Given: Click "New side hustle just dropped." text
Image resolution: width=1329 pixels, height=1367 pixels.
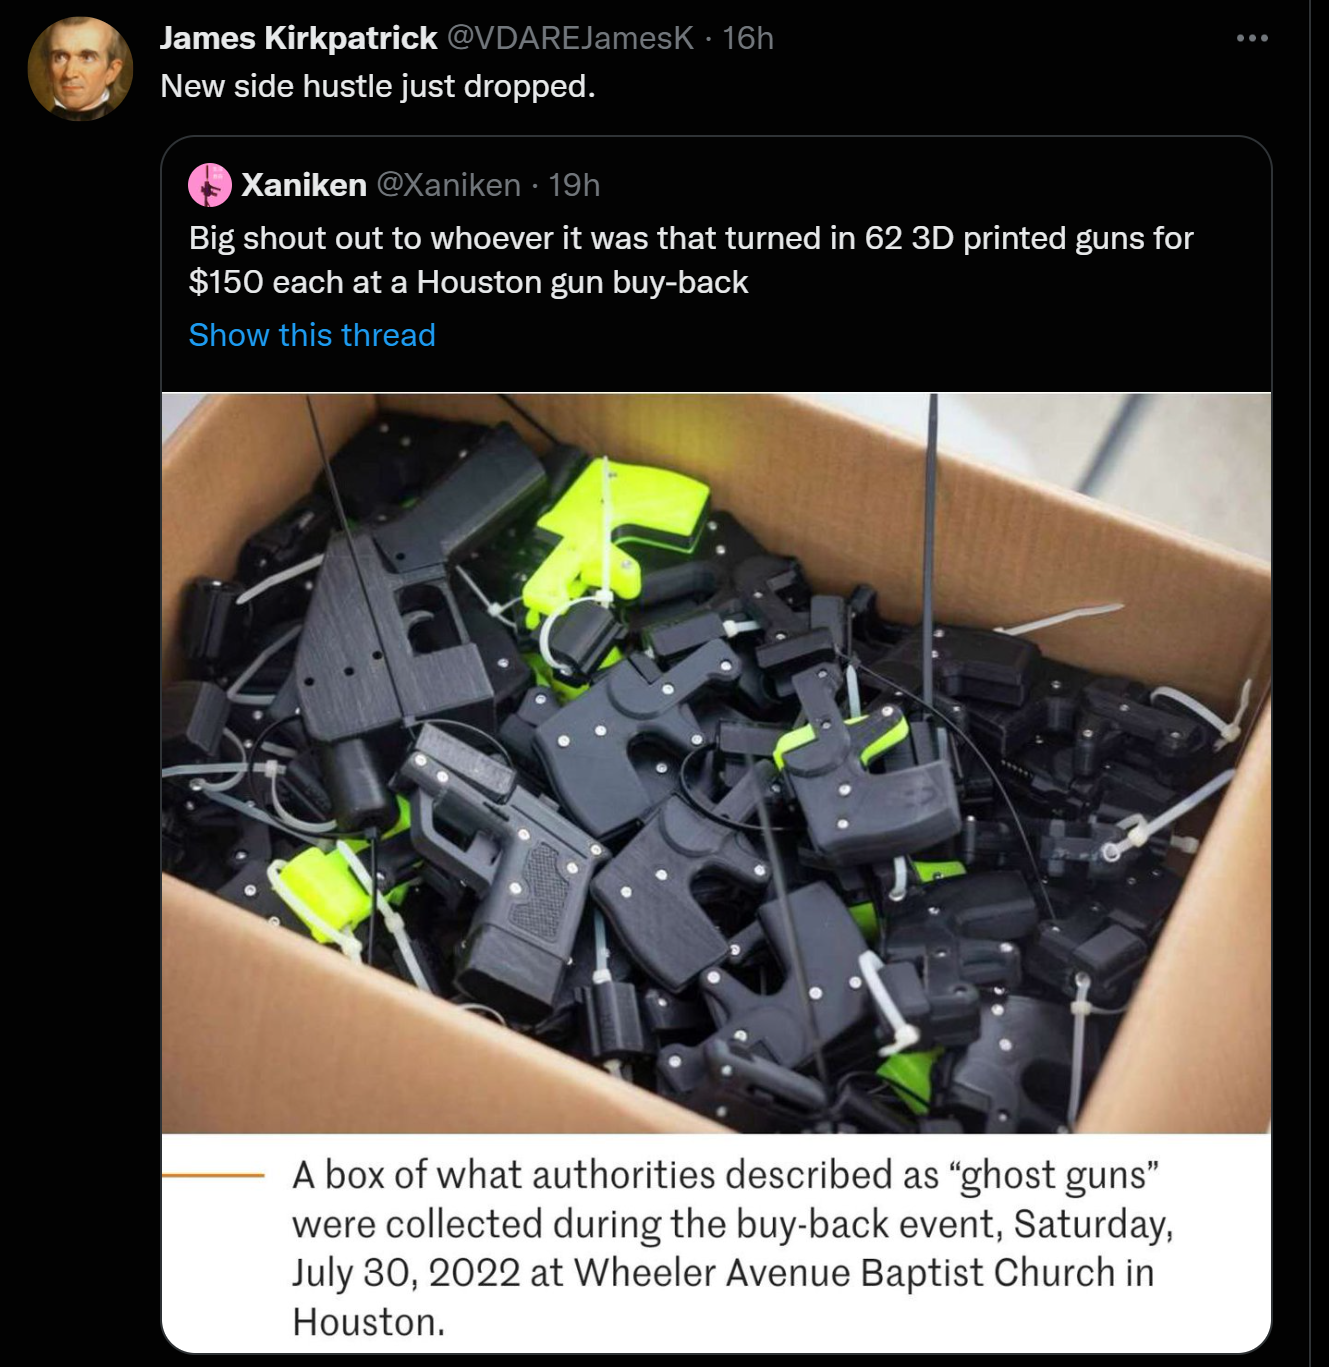Looking at the screenshot, I should (377, 86).
